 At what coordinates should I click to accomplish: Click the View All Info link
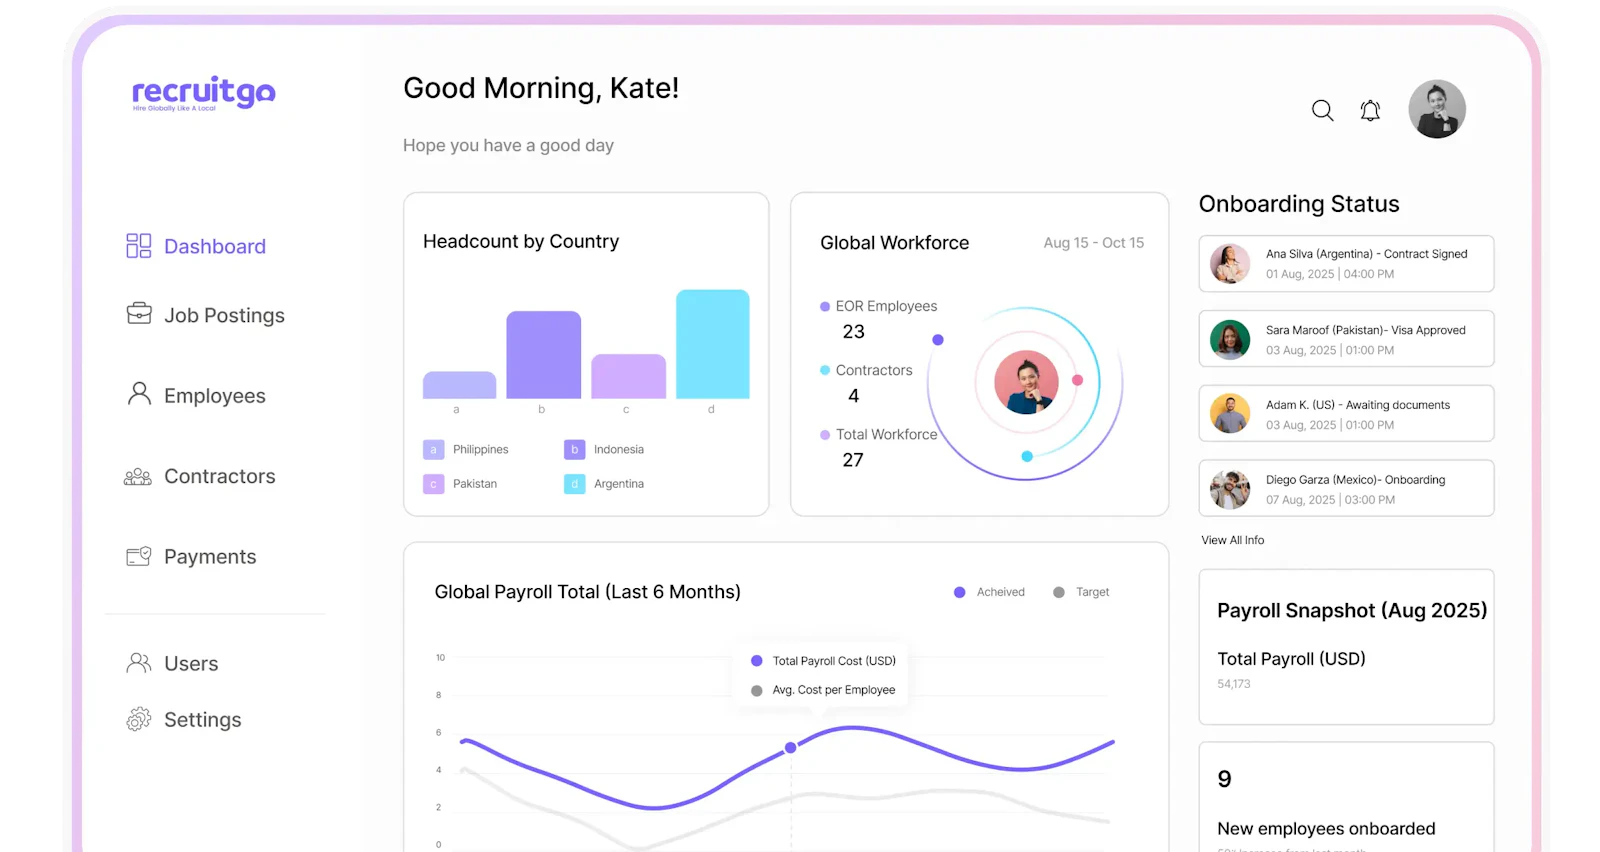pos(1232,540)
